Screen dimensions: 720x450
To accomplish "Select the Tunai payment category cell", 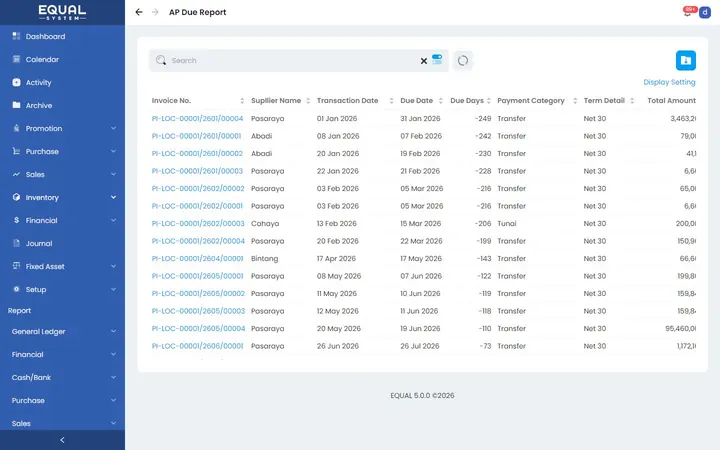I will tap(507, 224).
